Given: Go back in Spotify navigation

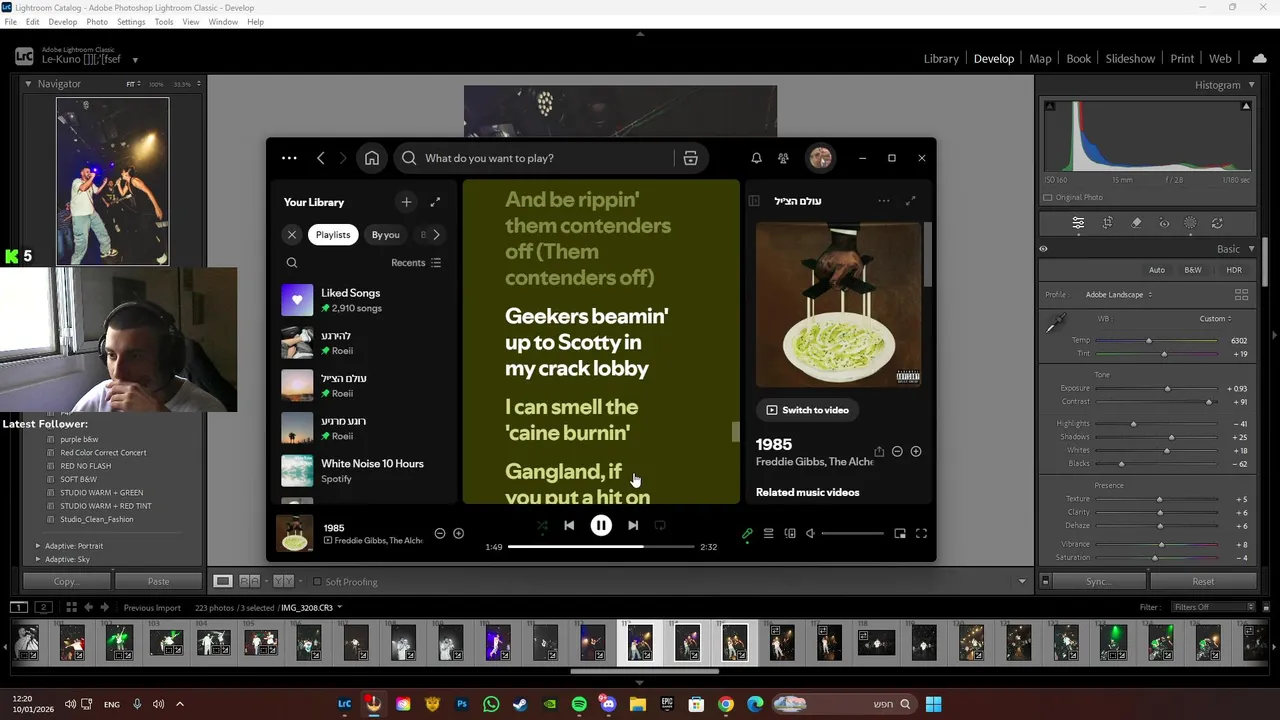Looking at the screenshot, I should pos(320,158).
